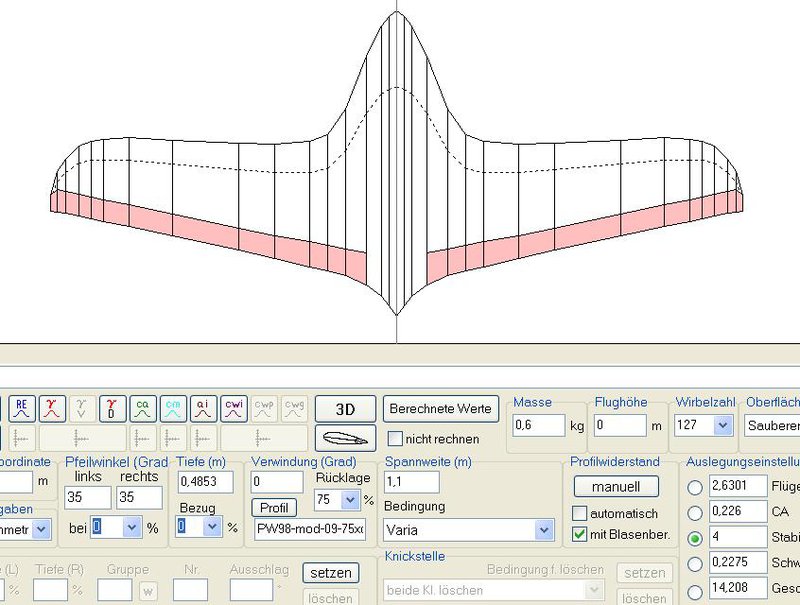Click the Masse input field
Image resolution: width=800 pixels, height=605 pixels.
[x=539, y=425]
